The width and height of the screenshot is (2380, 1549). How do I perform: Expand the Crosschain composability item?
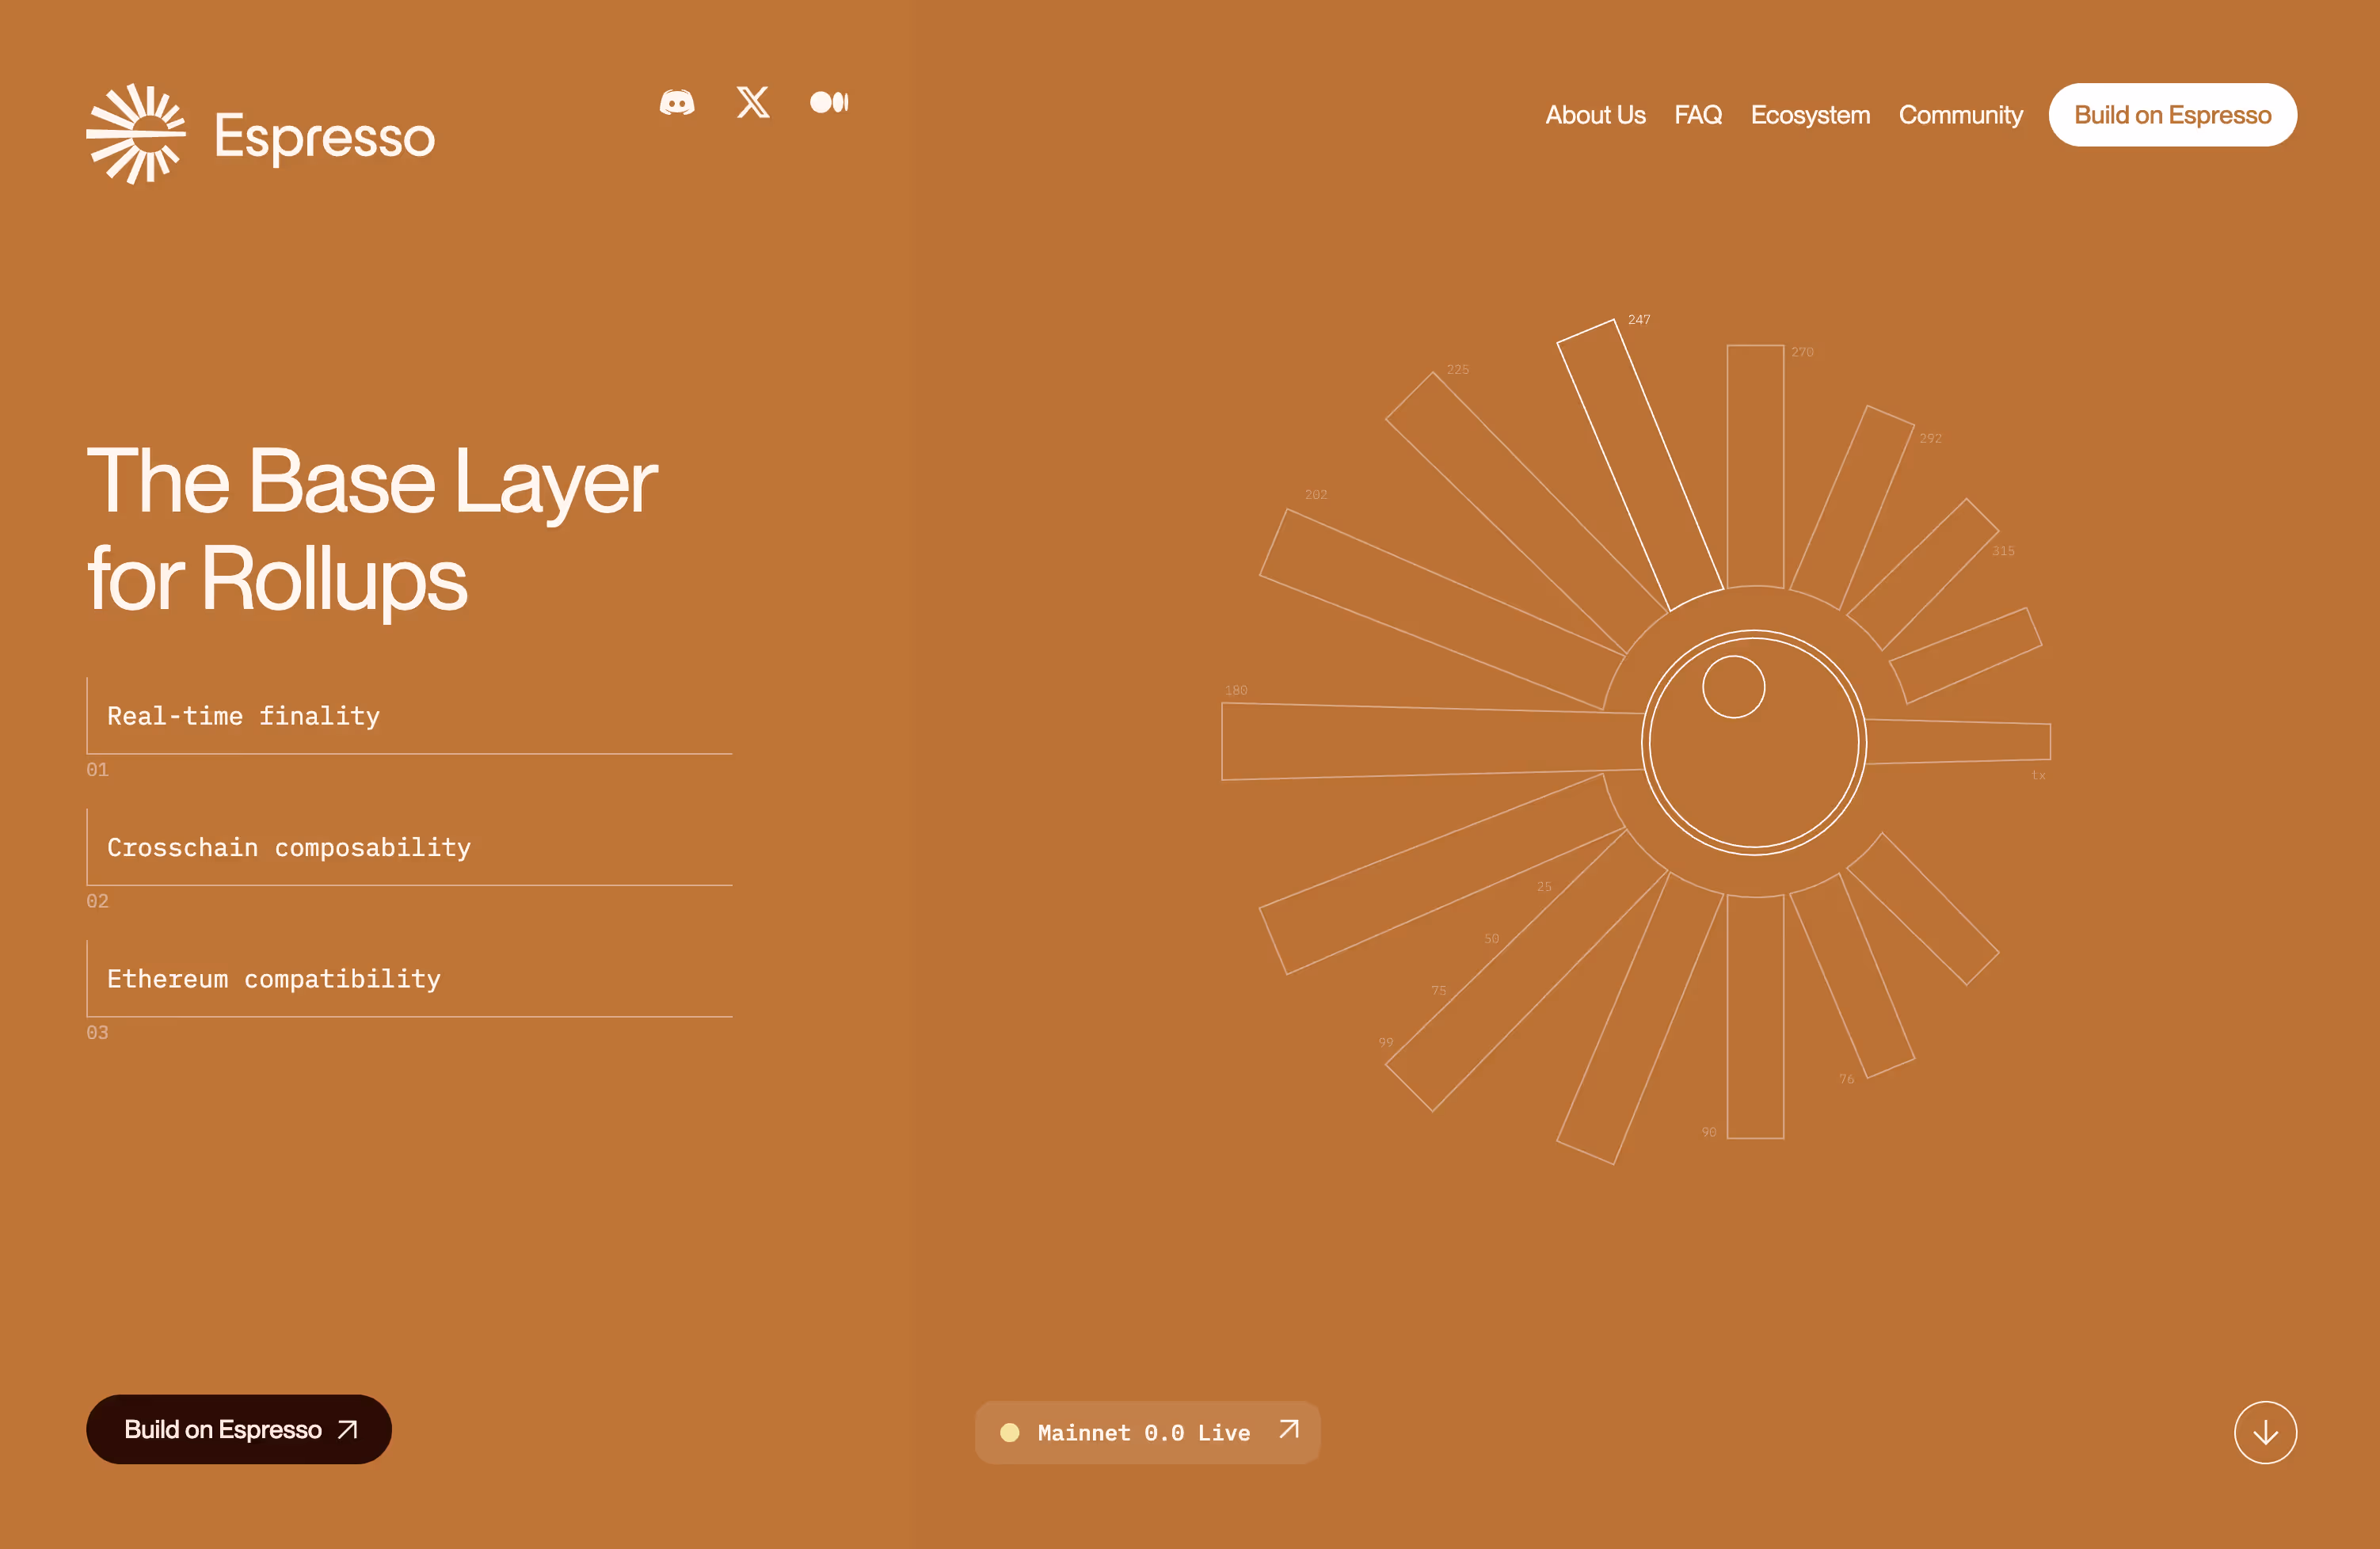(288, 847)
